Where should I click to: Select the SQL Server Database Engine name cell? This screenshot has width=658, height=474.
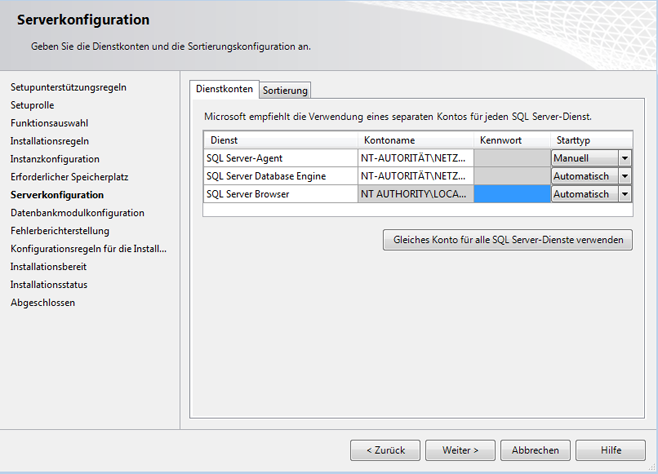pyautogui.click(x=280, y=176)
